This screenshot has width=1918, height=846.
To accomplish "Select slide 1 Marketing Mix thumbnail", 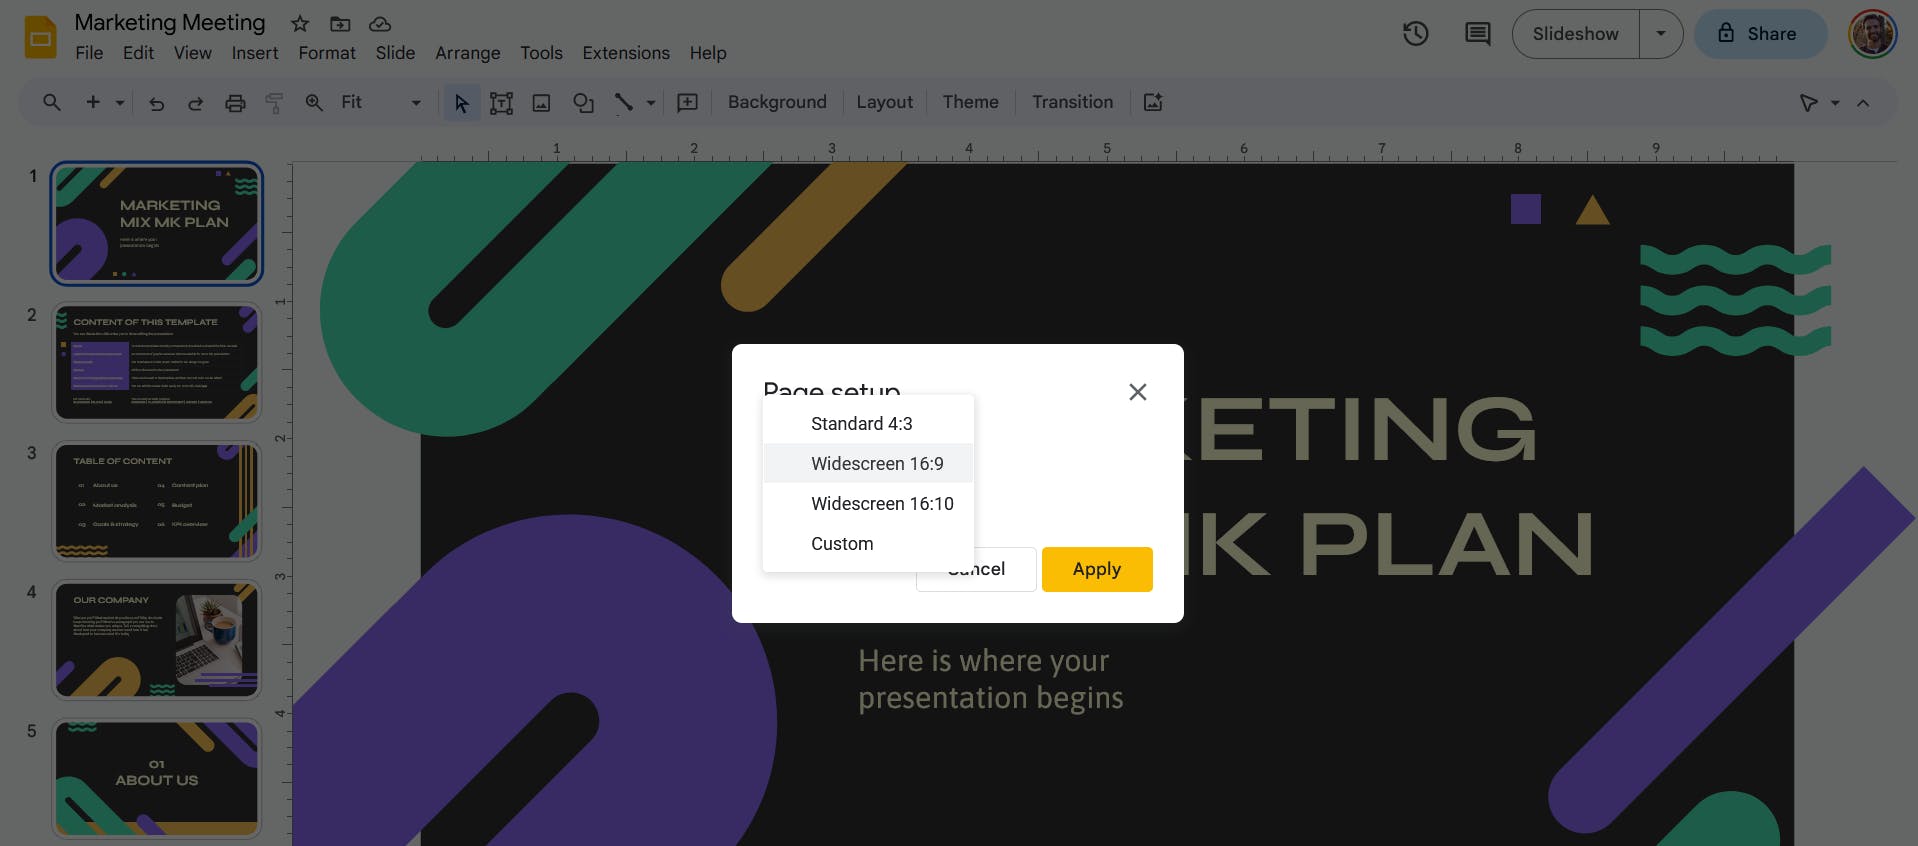I will (x=157, y=224).
